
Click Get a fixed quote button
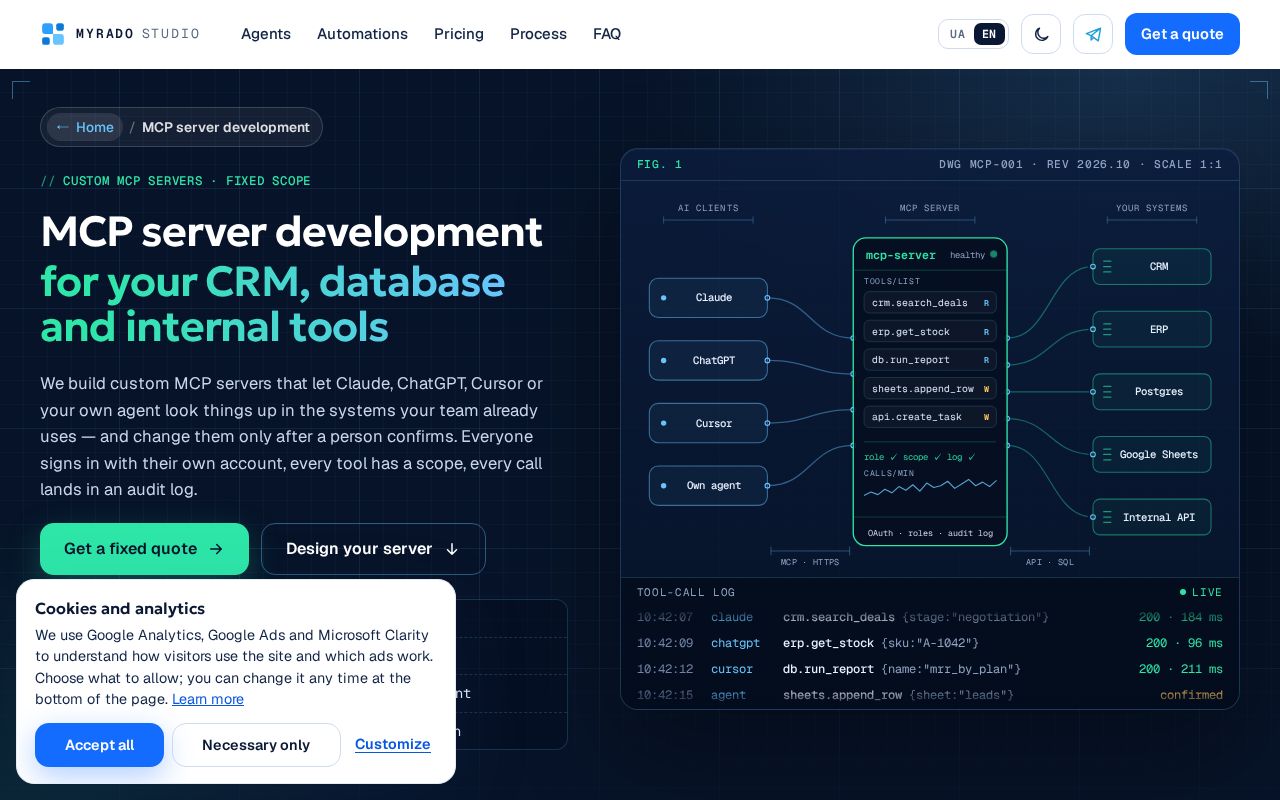point(144,549)
